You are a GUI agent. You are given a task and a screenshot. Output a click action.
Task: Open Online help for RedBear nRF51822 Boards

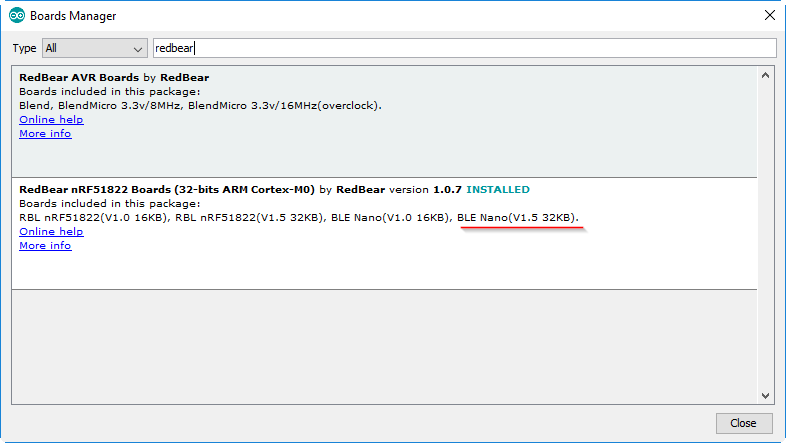click(51, 232)
